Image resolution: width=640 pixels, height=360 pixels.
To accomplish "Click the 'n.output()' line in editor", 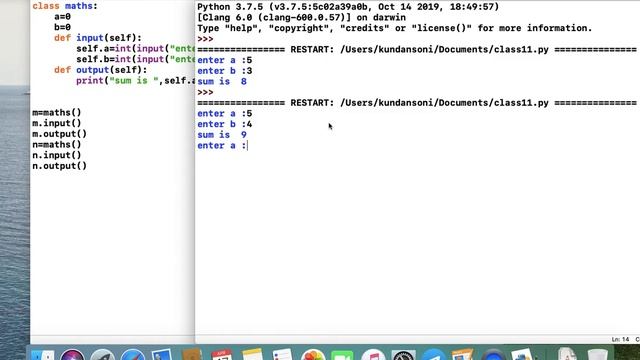I will click(x=60, y=166).
